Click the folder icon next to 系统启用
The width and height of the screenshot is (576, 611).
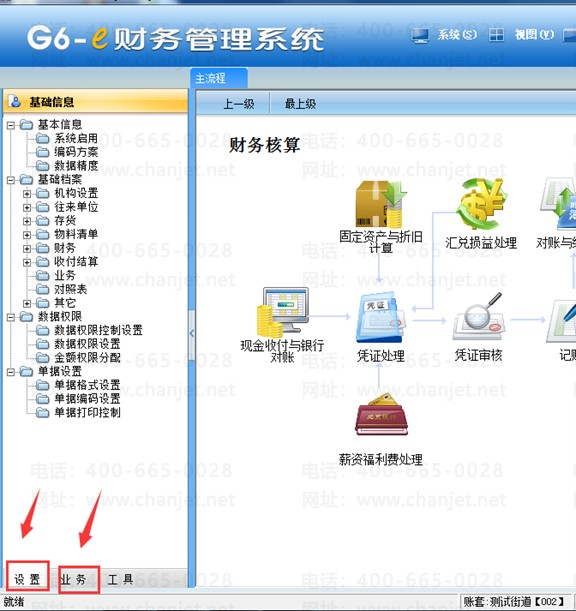(42, 138)
